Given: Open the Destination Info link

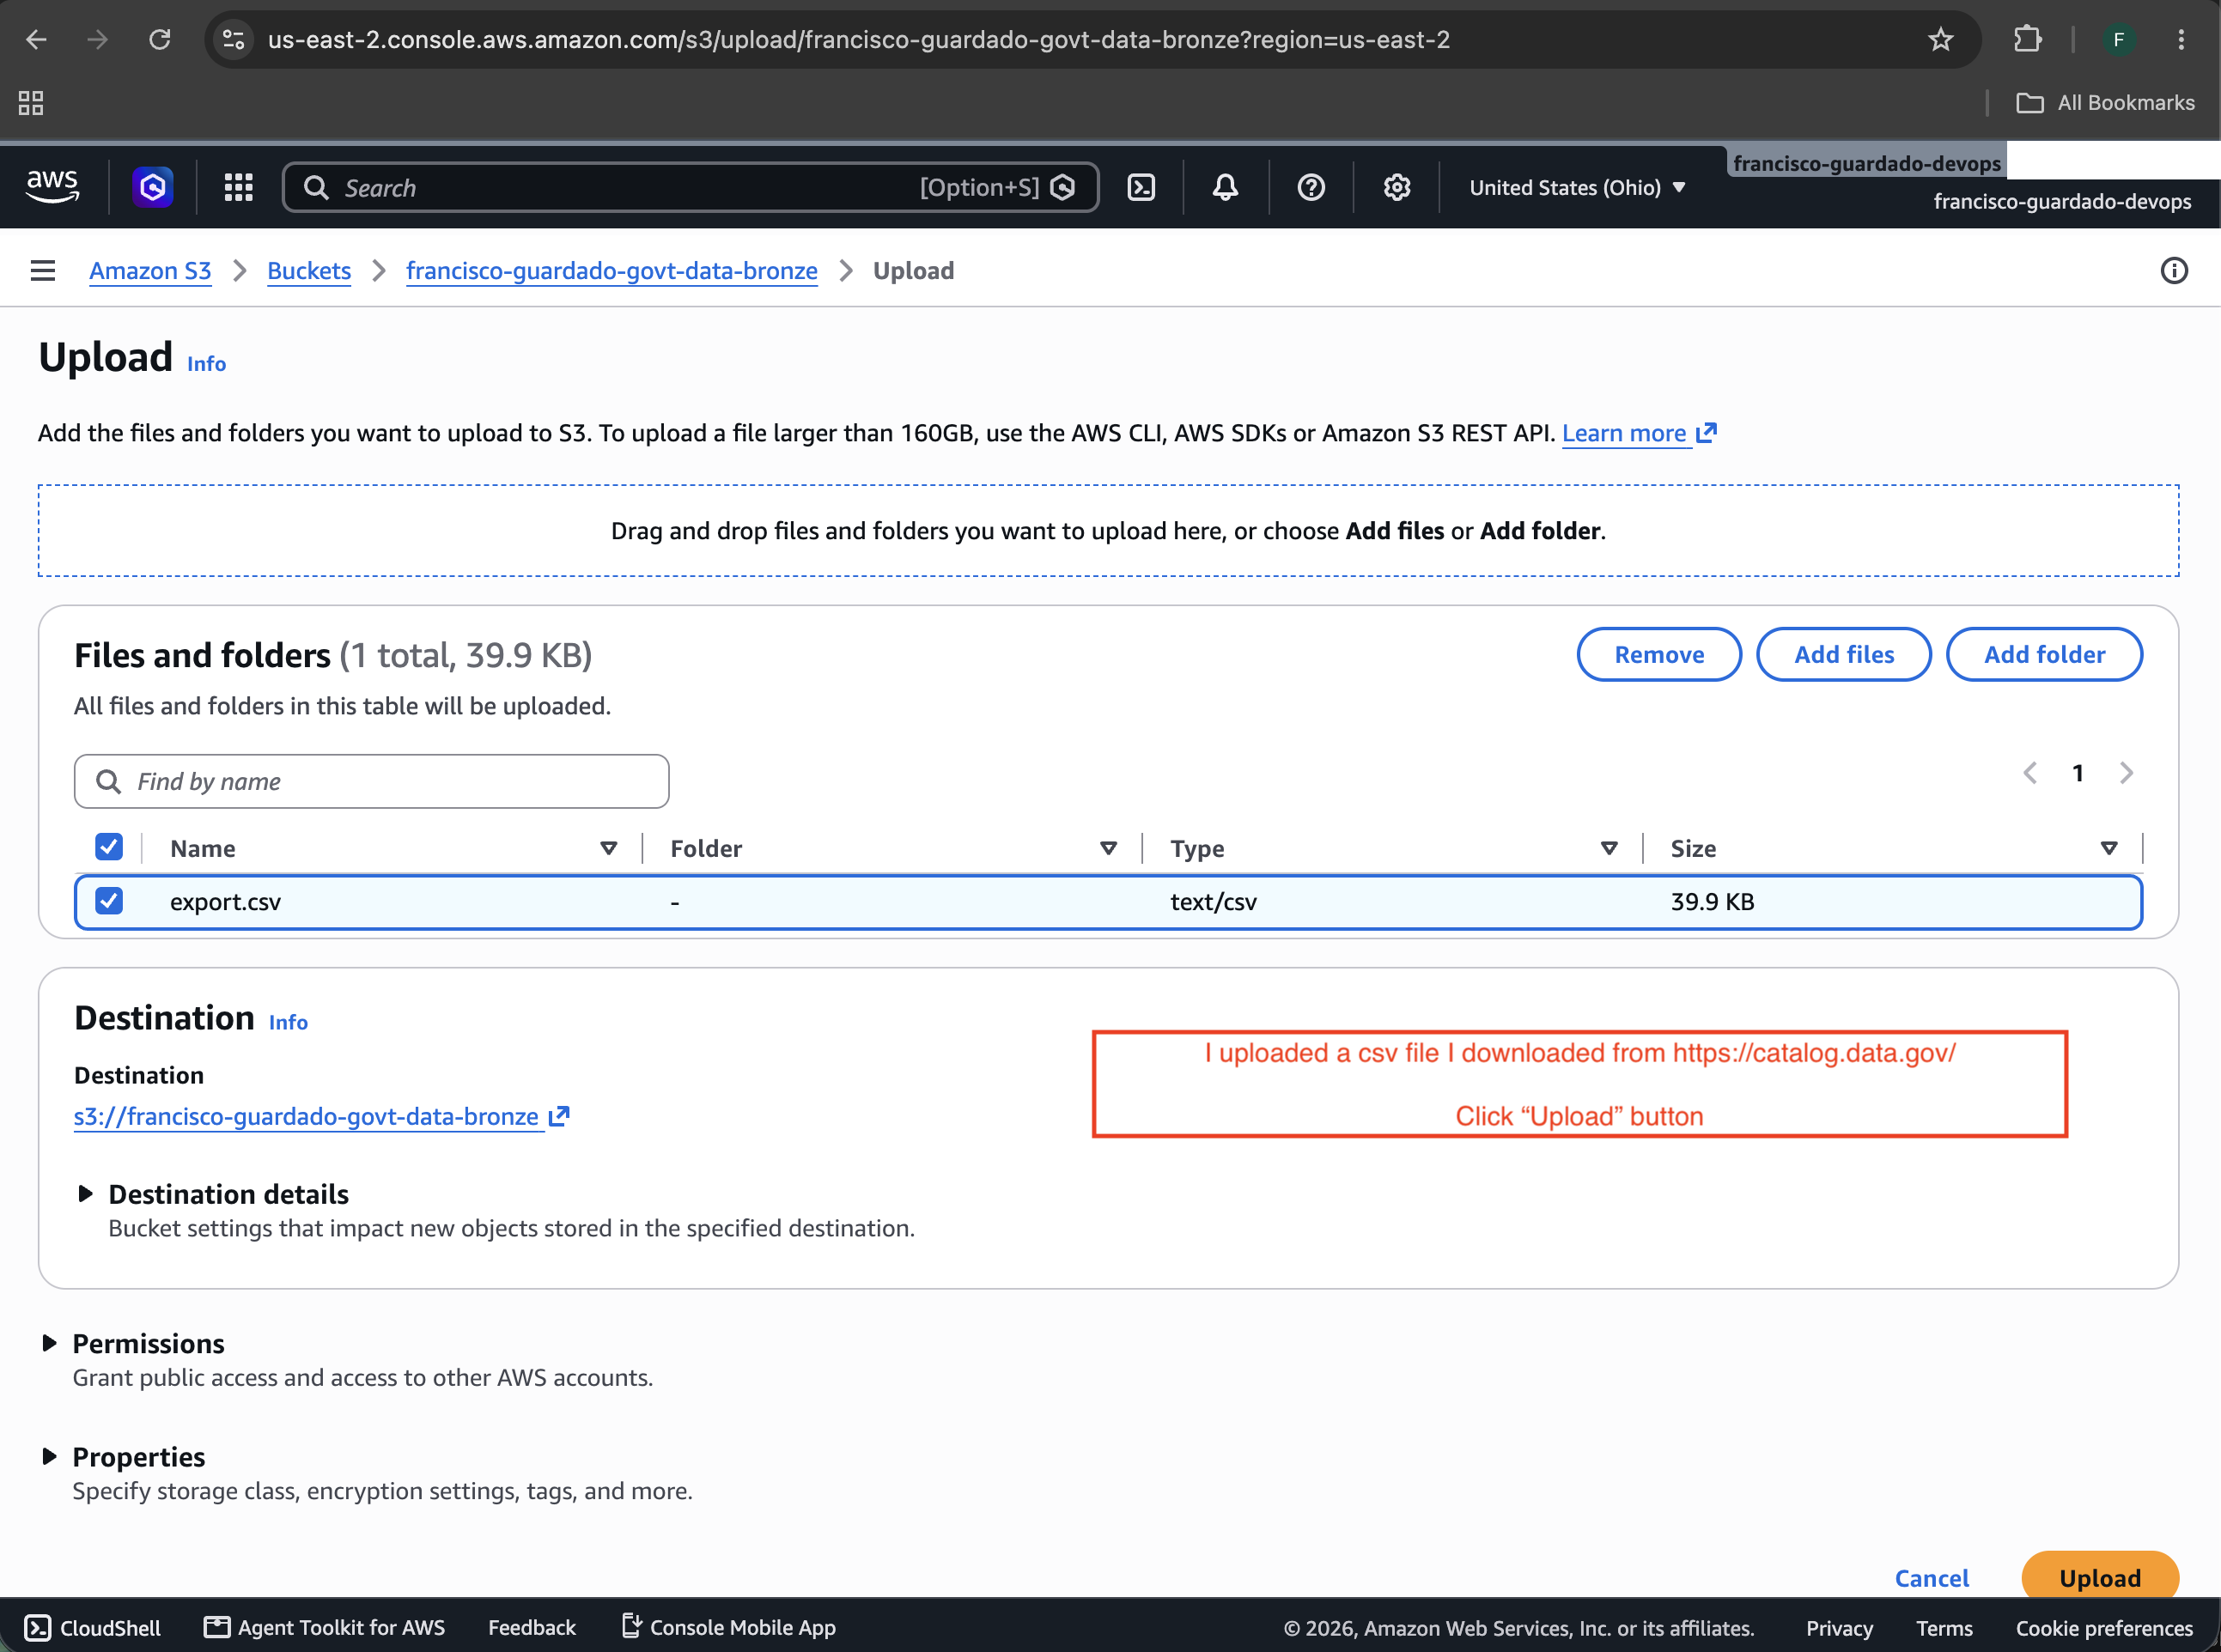Looking at the screenshot, I should [288, 1022].
